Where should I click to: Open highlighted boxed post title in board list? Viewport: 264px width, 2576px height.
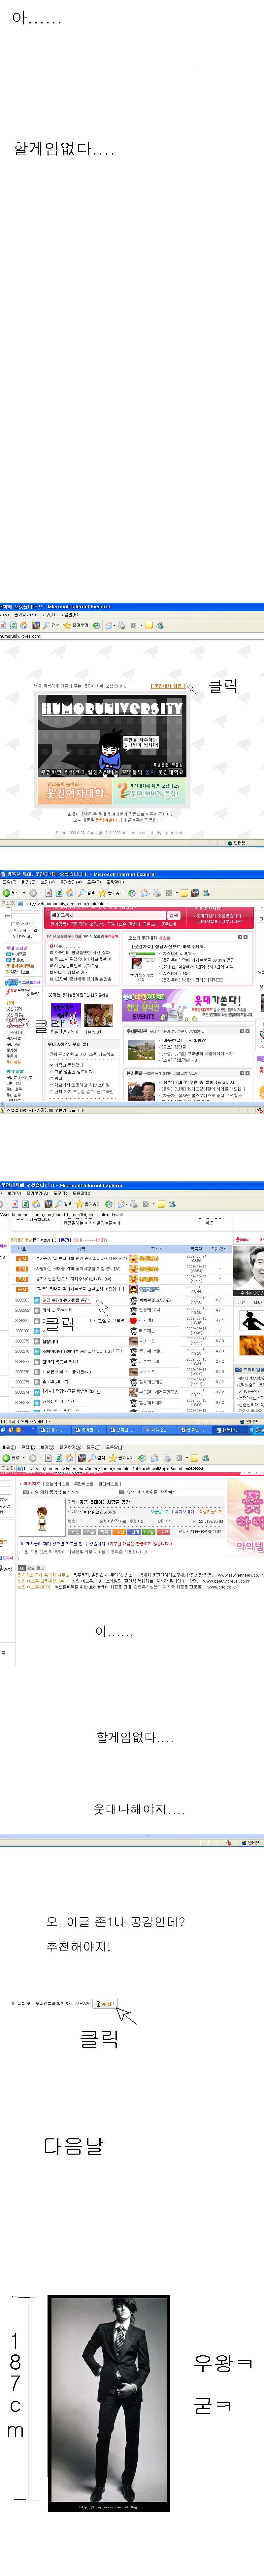tap(66, 1301)
